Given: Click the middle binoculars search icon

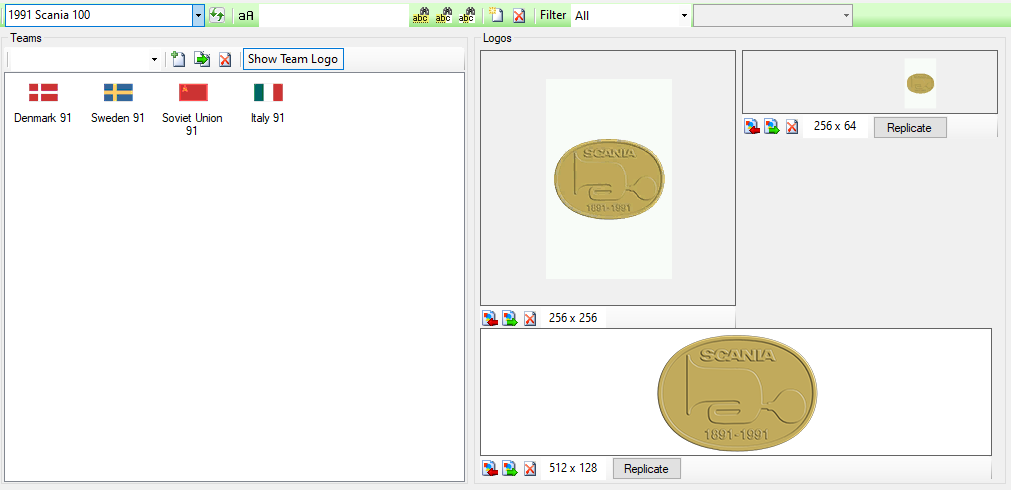Looking at the screenshot, I should click(444, 15).
